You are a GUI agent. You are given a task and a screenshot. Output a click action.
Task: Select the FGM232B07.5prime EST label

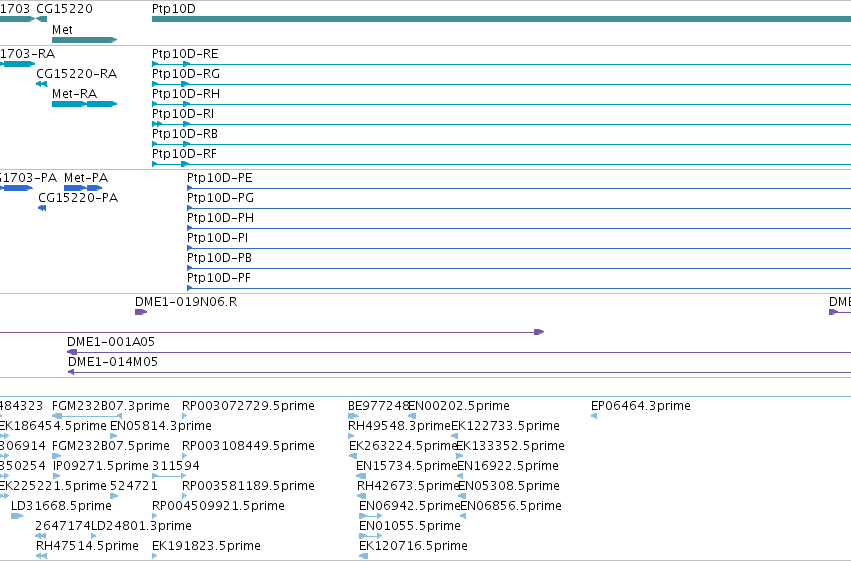click(111, 446)
